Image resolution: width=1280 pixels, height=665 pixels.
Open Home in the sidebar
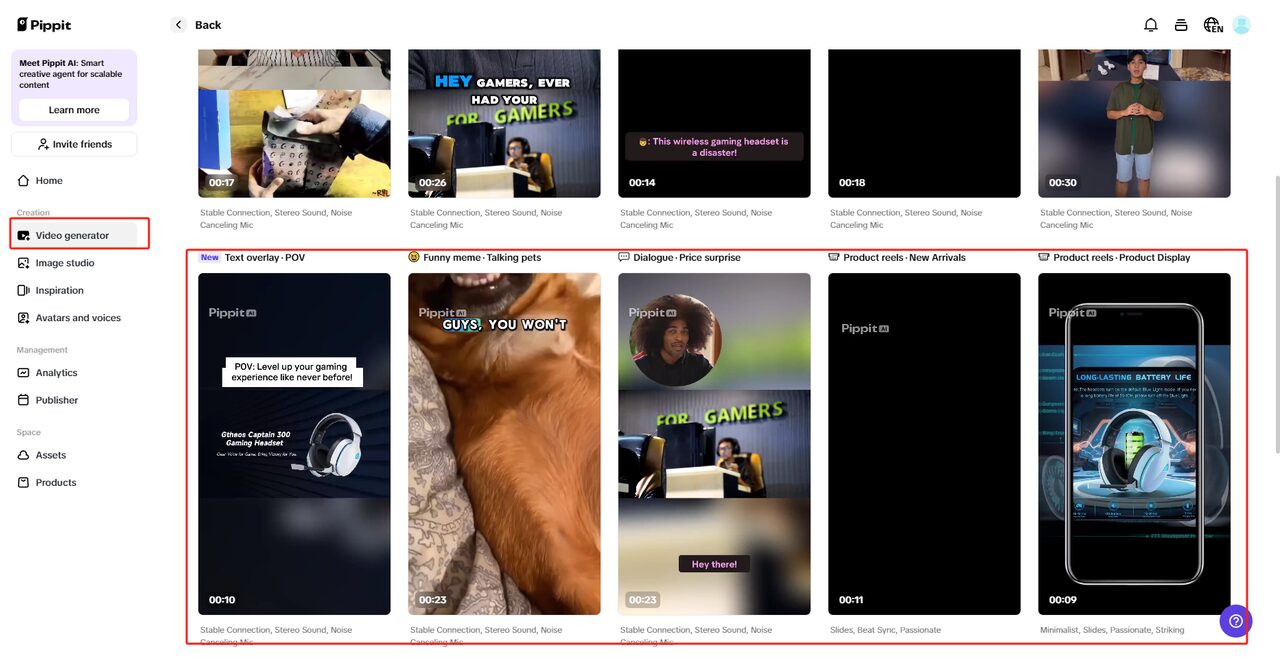(49, 181)
